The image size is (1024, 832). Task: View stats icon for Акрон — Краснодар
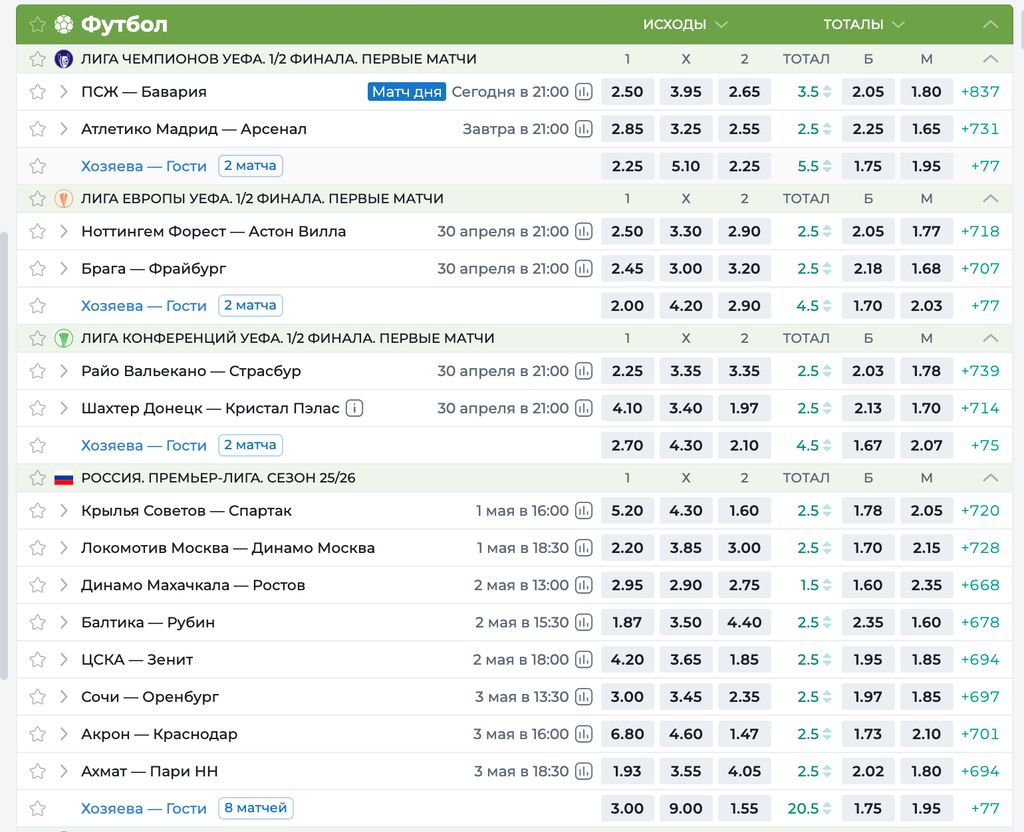[x=584, y=735]
